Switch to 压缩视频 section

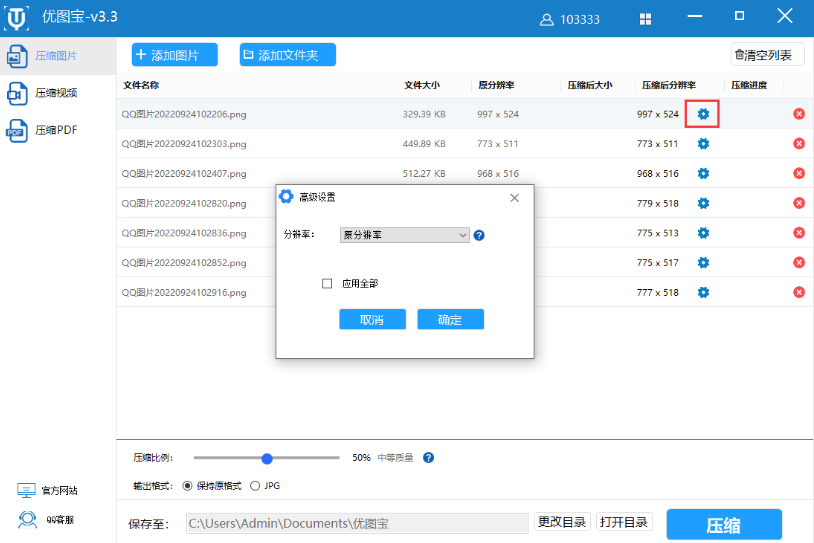point(58,93)
